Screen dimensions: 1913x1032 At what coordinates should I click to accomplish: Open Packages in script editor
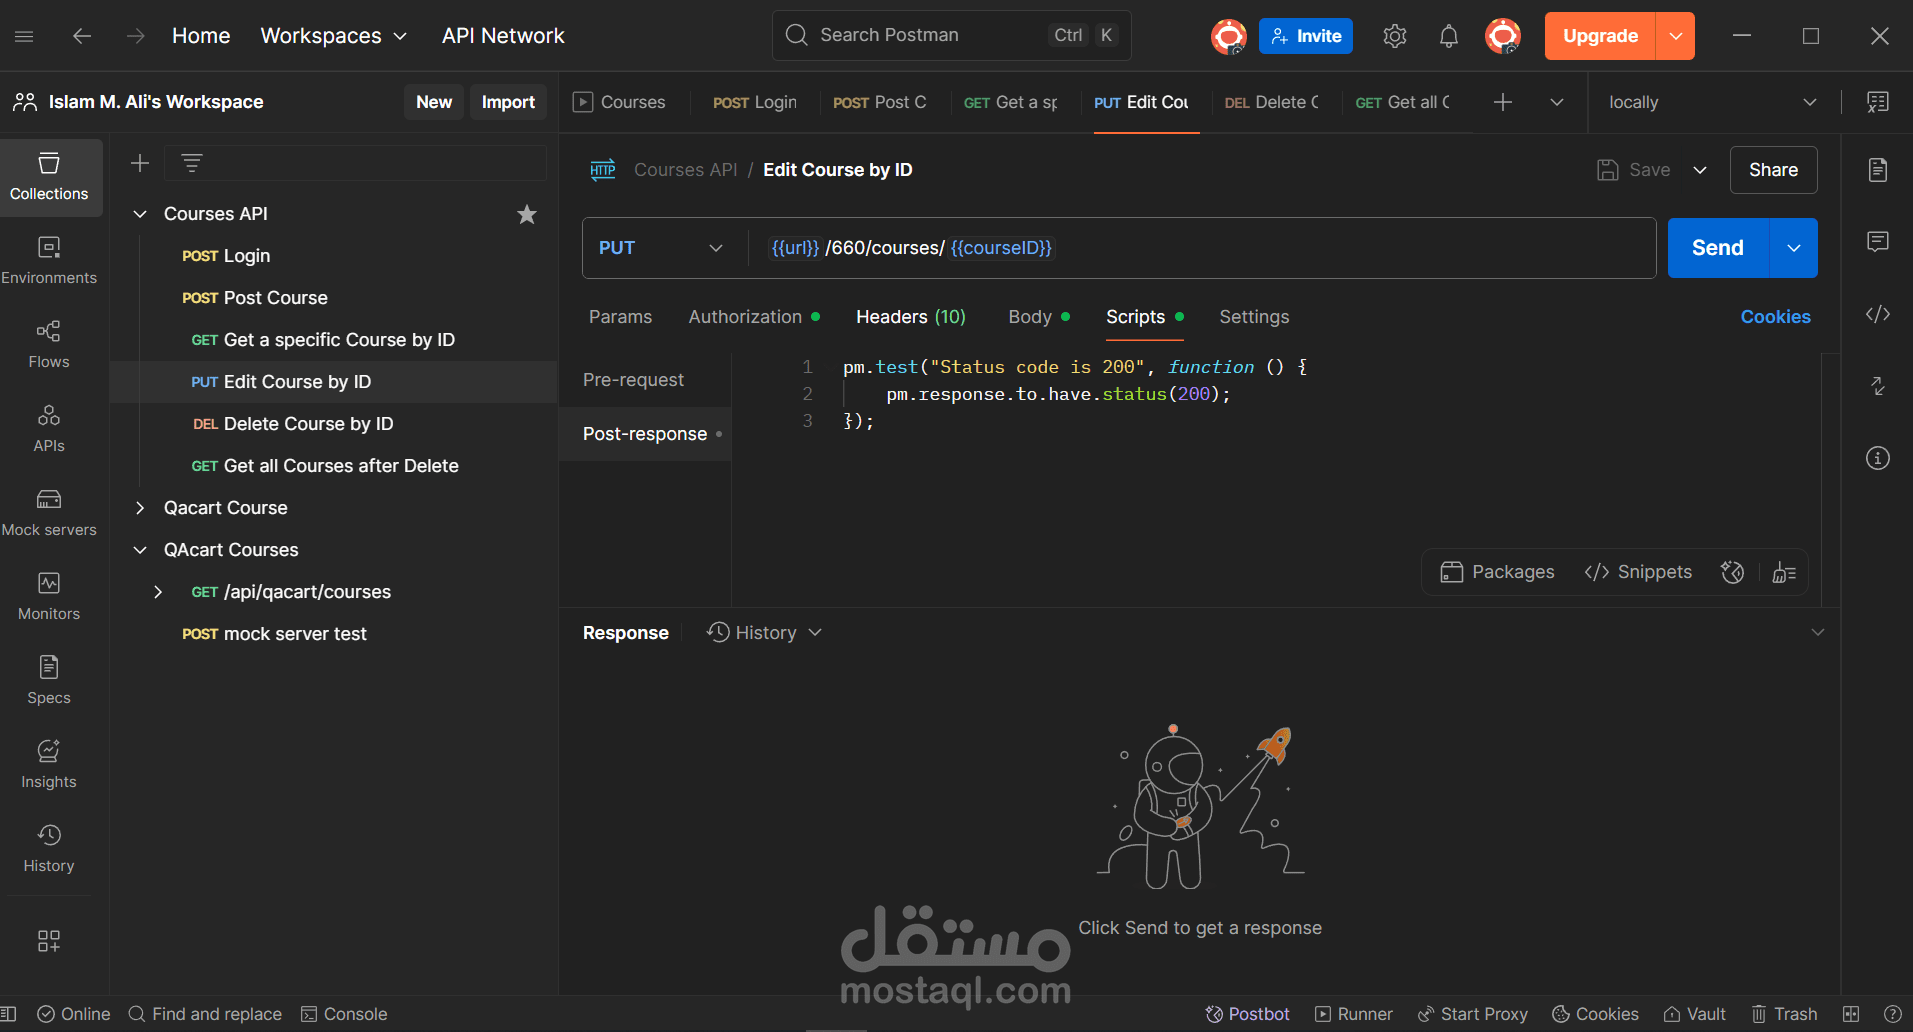(x=1497, y=572)
